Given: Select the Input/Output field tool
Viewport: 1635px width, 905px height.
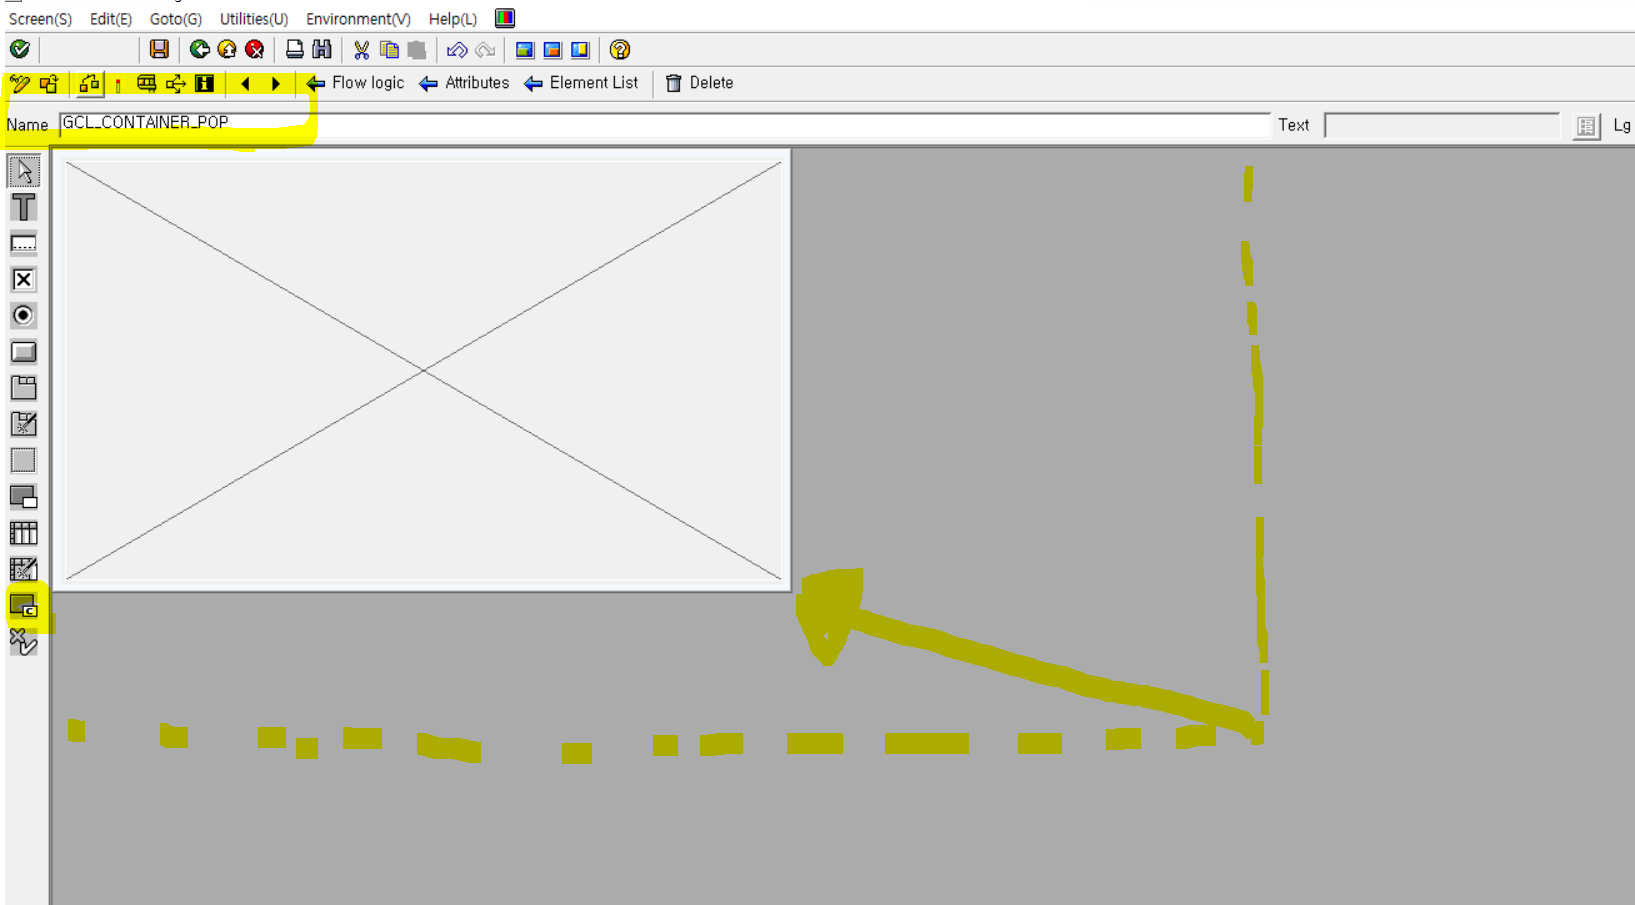Looking at the screenshot, I should (x=24, y=243).
